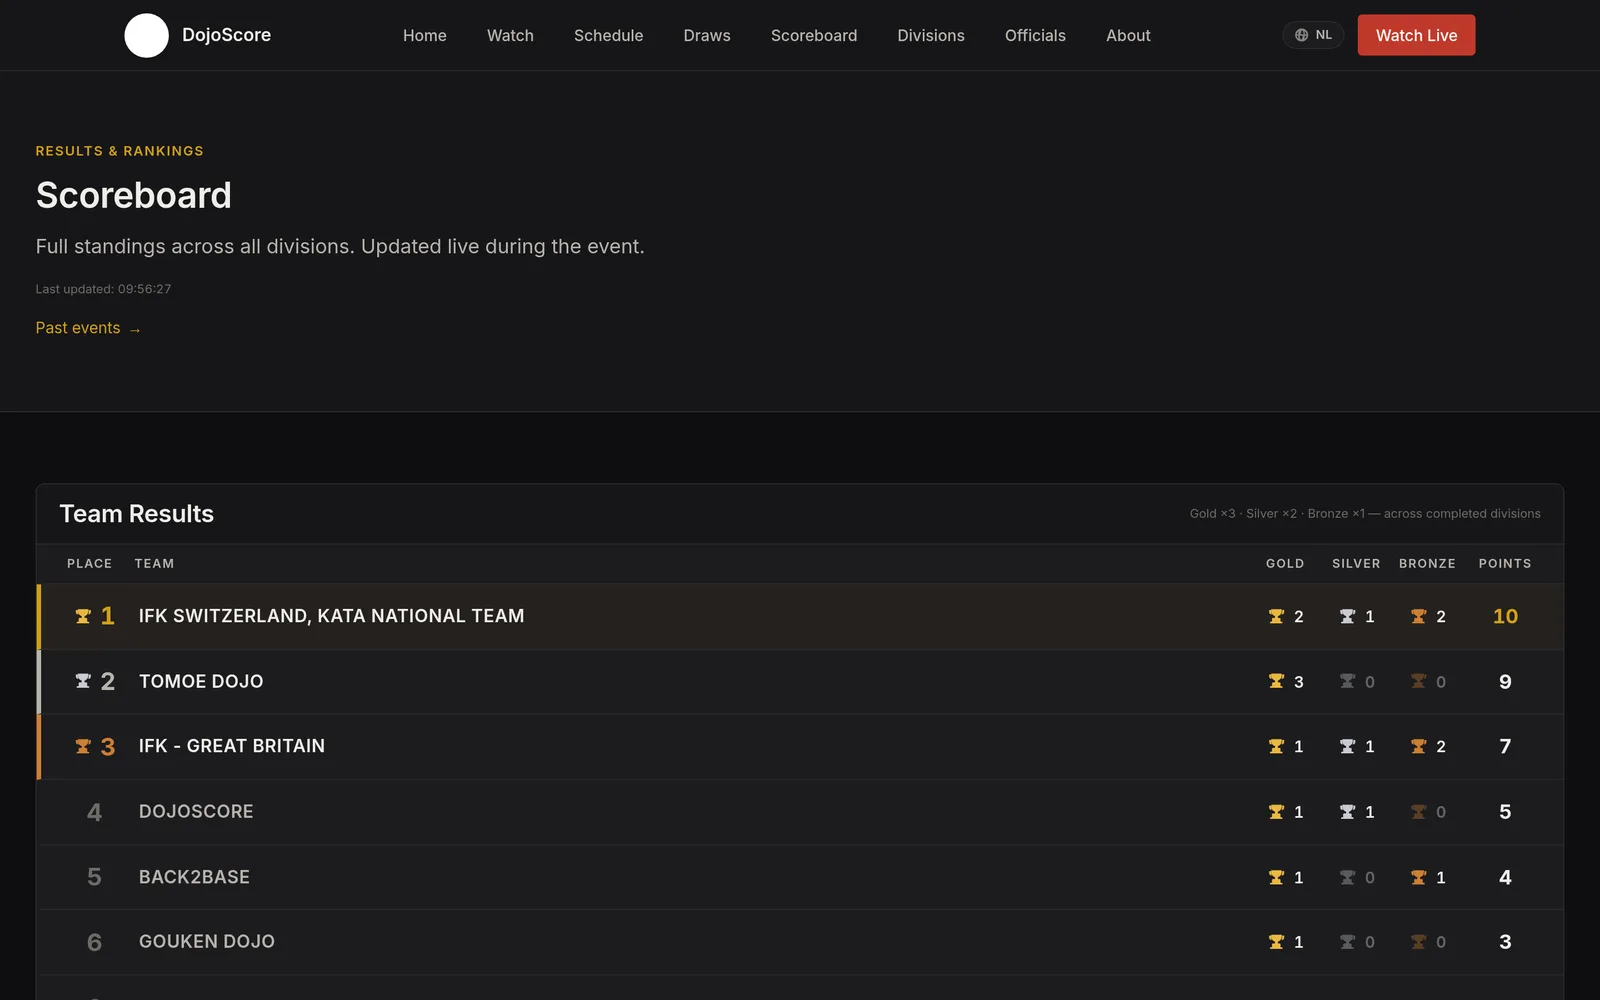Select the DOJOSCORE team name in table
The image size is (1600, 1000).
point(196,811)
